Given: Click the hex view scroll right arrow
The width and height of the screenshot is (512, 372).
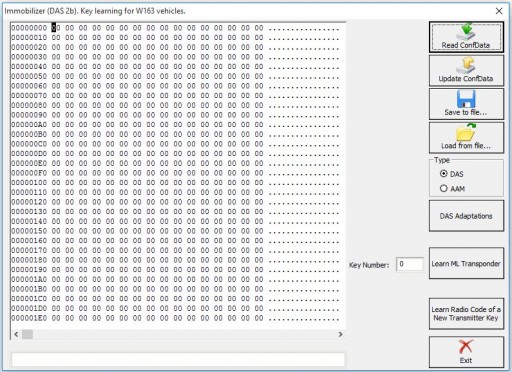Looking at the screenshot, I should [340, 334].
